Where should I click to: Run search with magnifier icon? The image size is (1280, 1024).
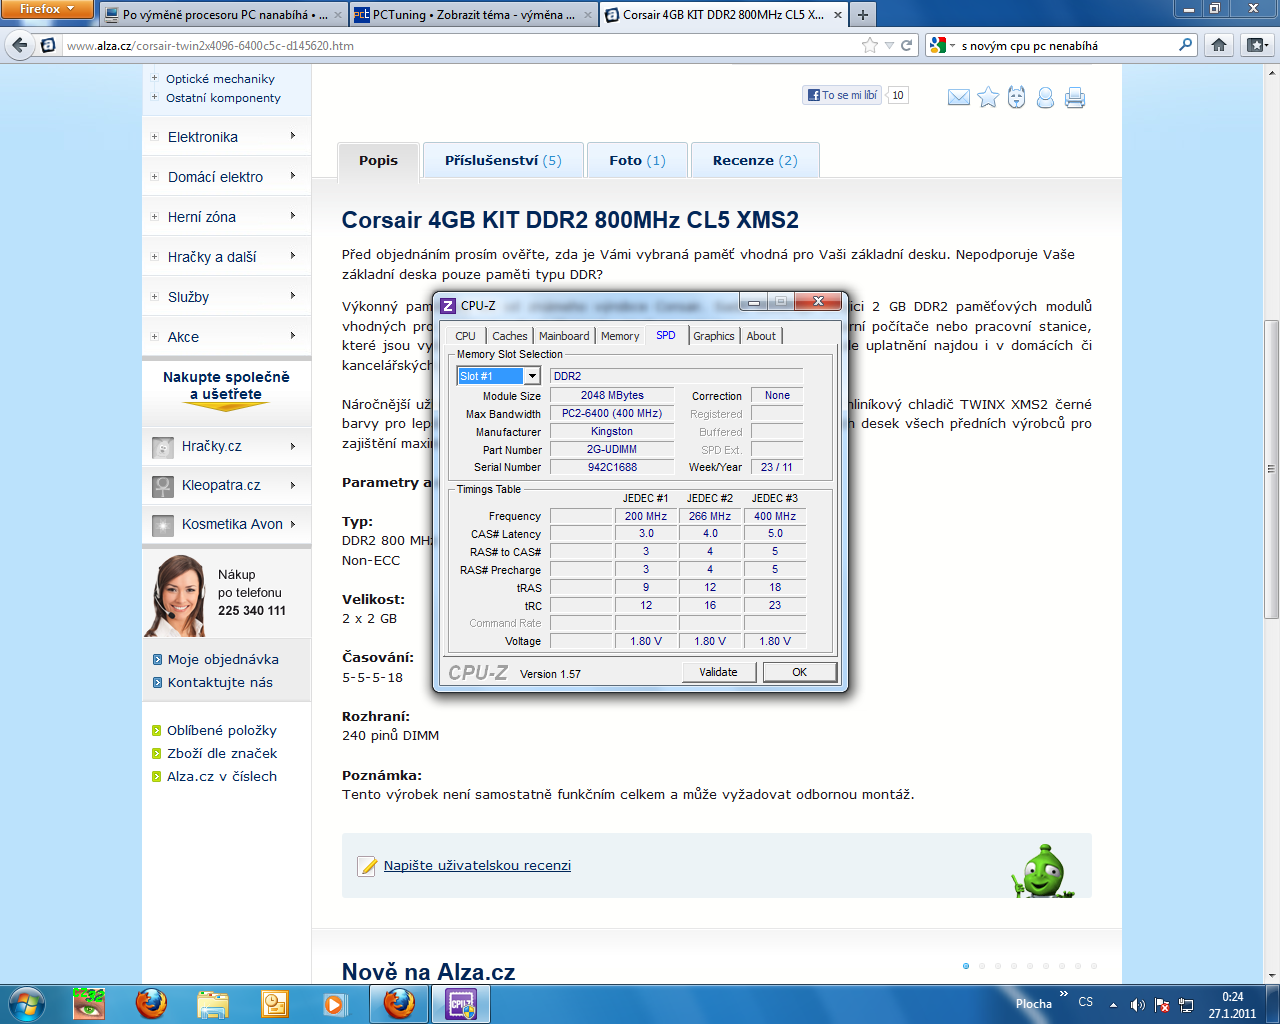(1185, 45)
